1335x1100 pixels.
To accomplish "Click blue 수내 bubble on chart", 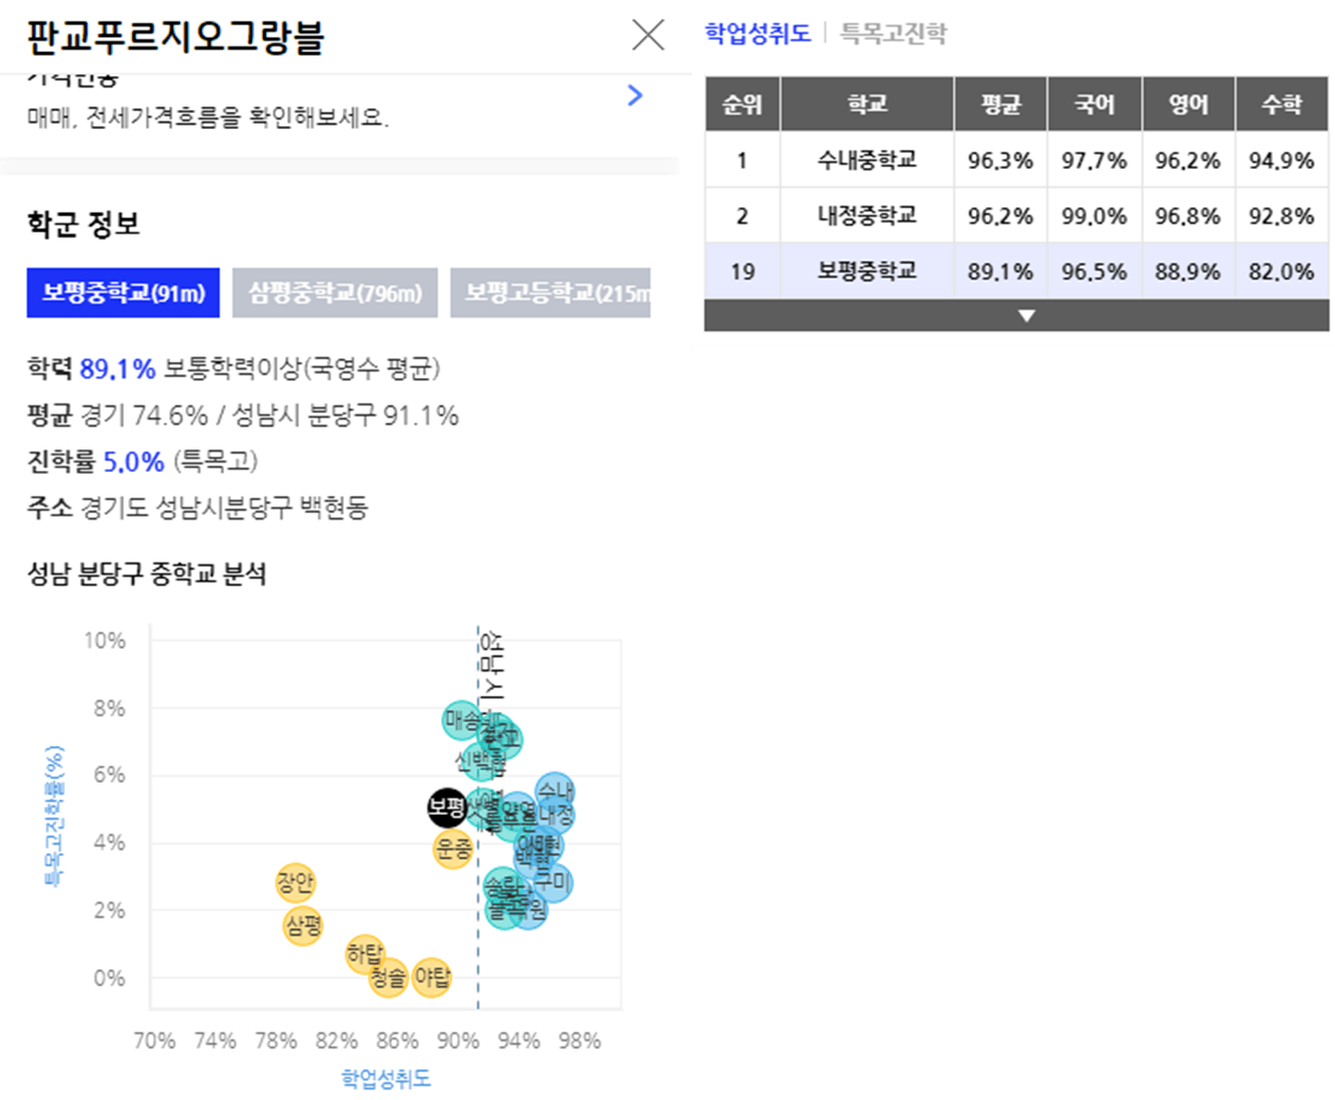I will 555,792.
